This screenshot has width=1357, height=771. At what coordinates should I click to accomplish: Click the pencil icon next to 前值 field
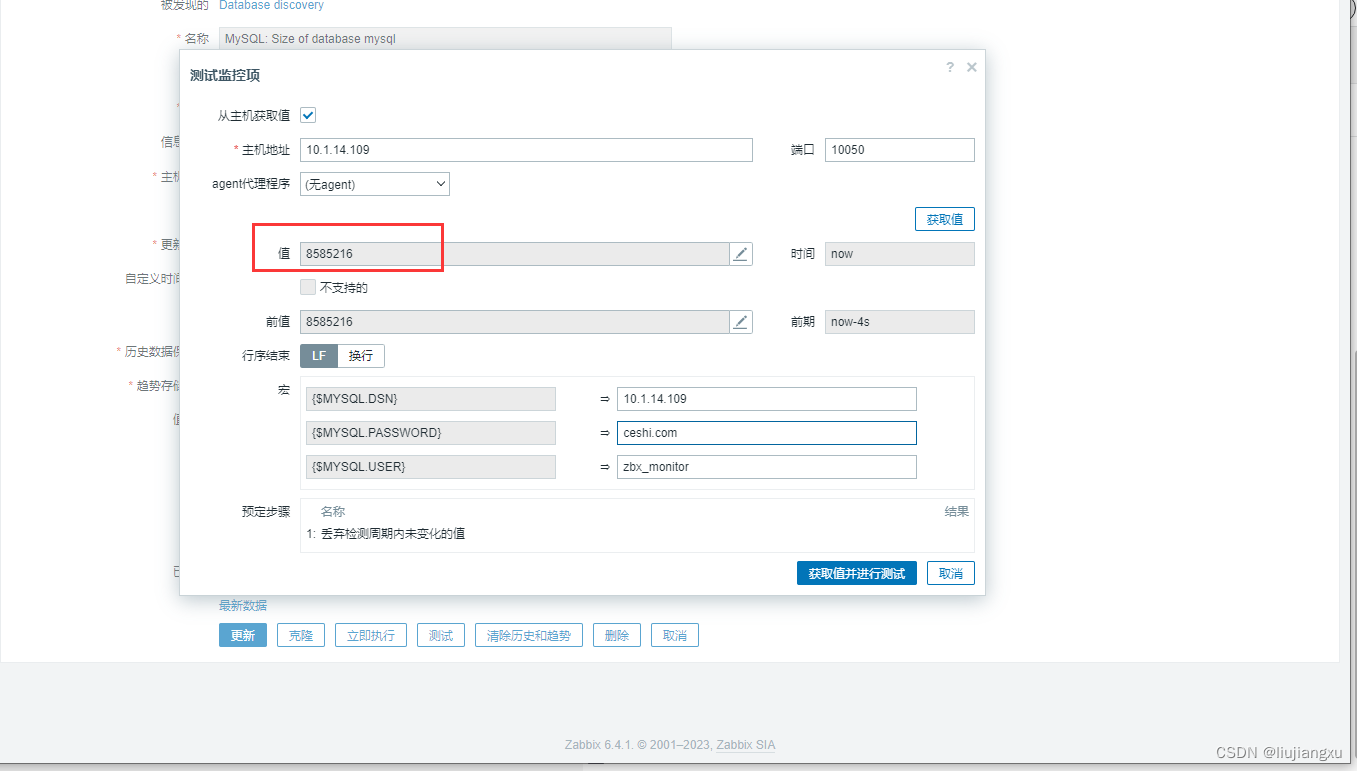(740, 321)
